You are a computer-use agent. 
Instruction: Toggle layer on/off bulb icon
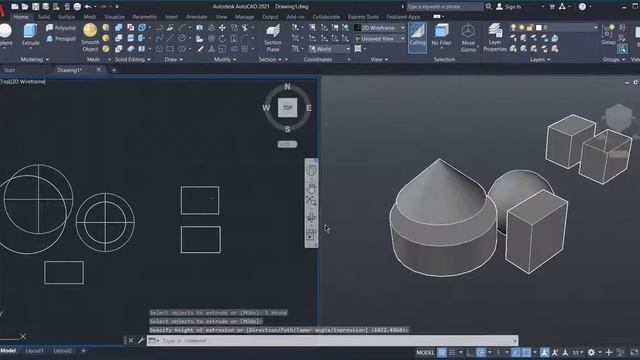(x=513, y=27)
